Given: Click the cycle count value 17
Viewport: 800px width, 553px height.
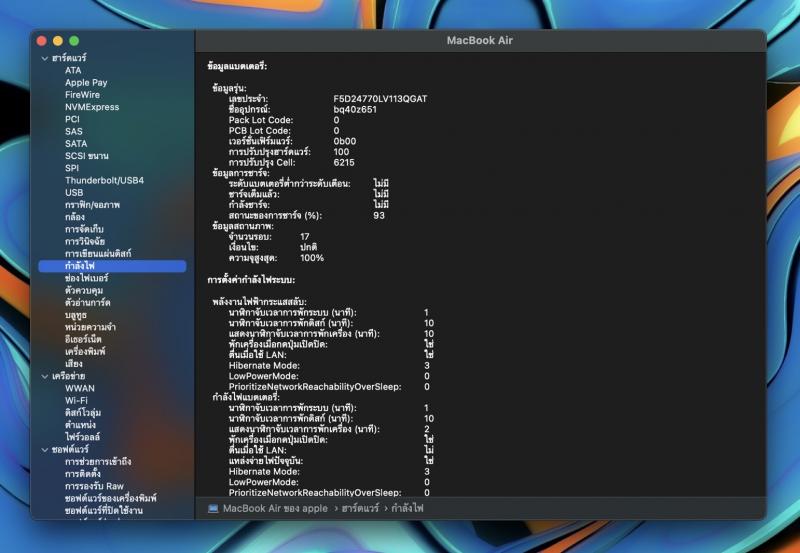Looking at the screenshot, I should tap(305, 237).
